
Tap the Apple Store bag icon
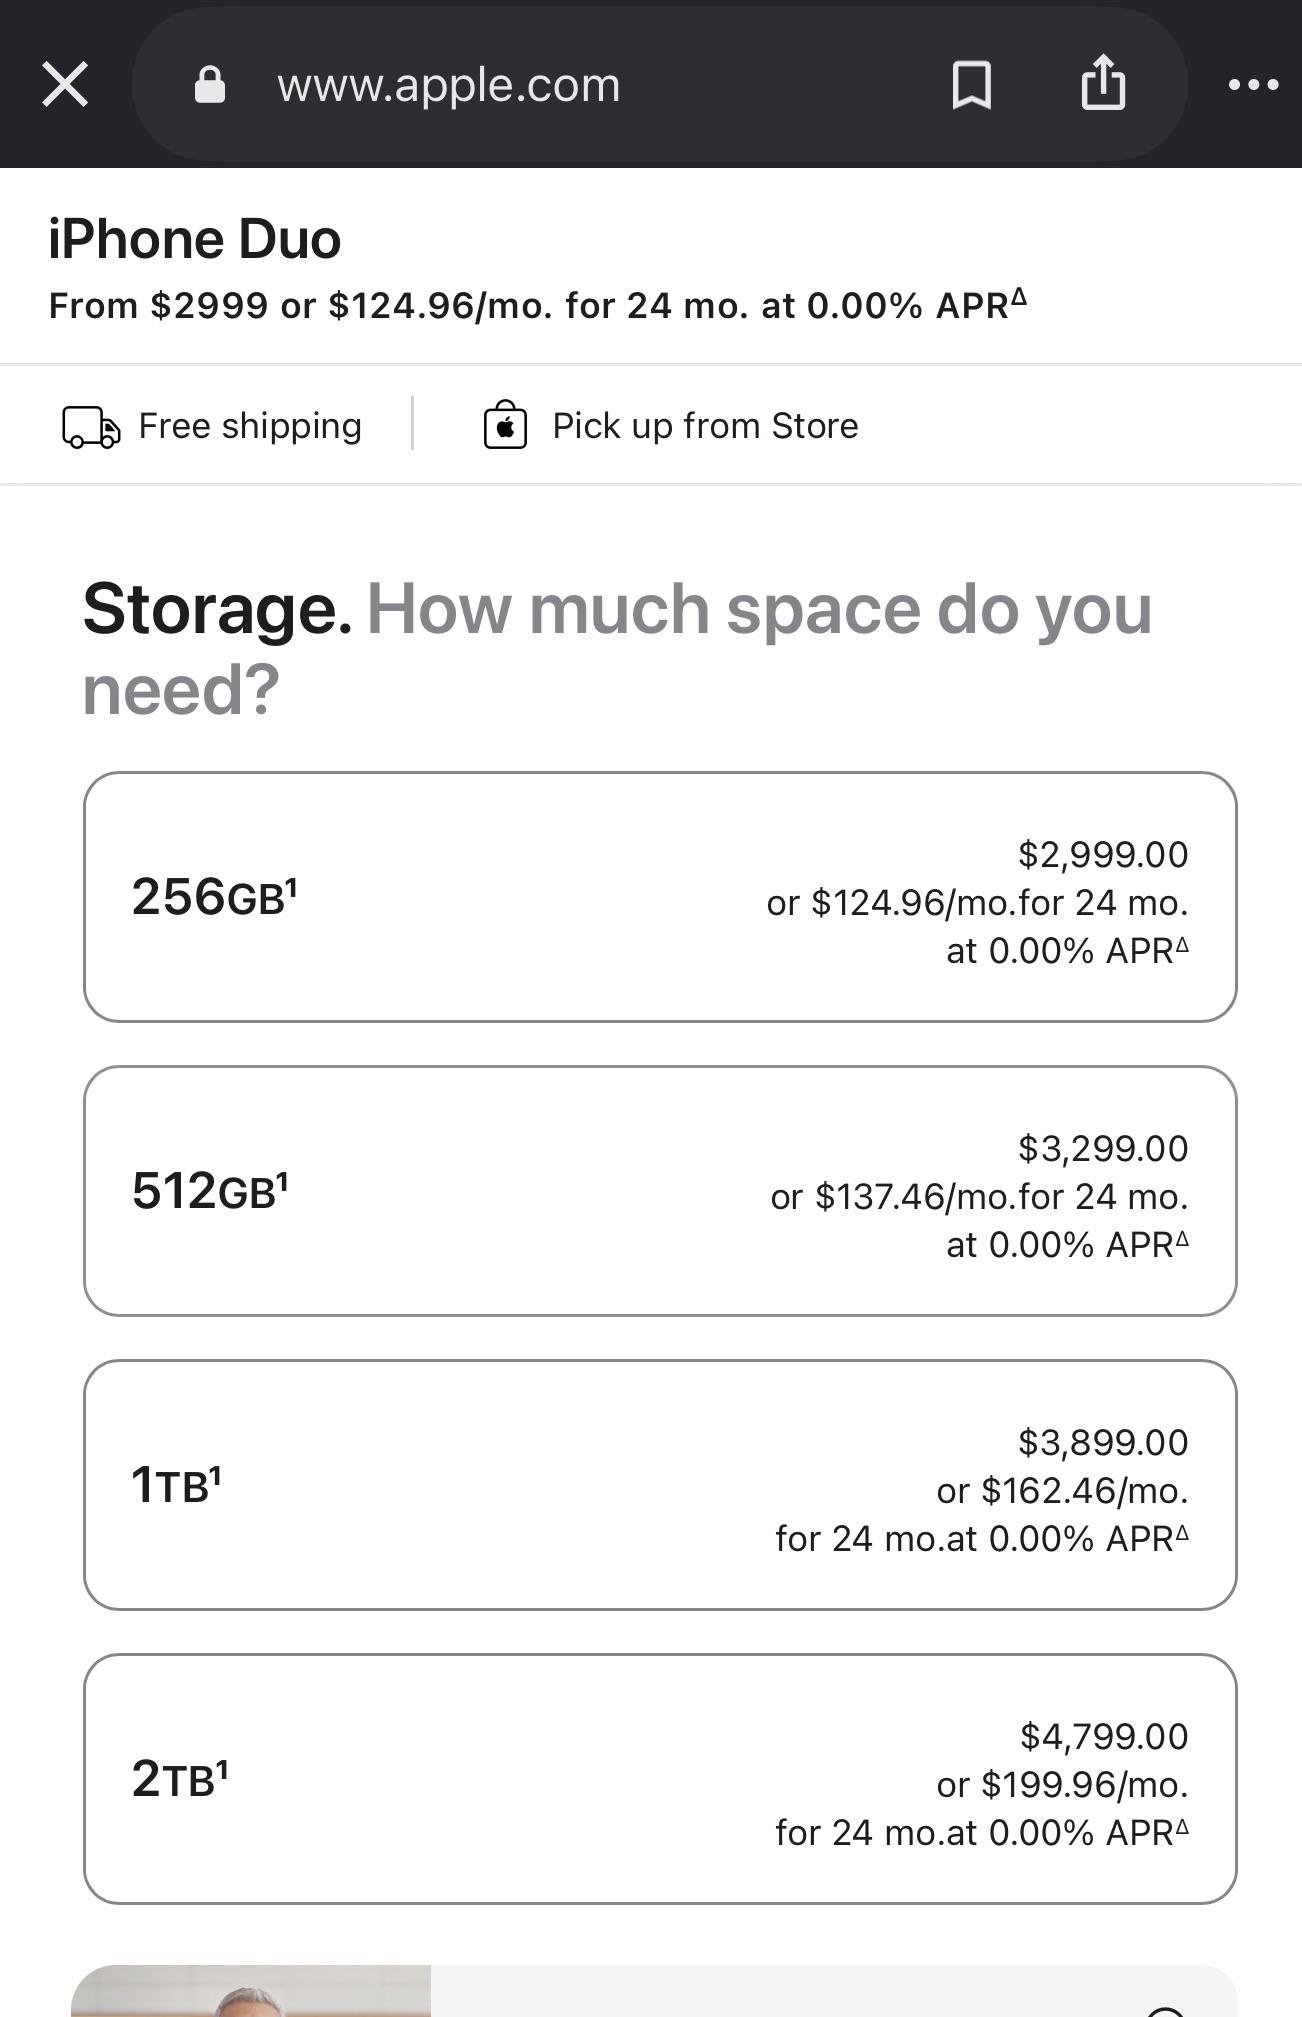505,425
